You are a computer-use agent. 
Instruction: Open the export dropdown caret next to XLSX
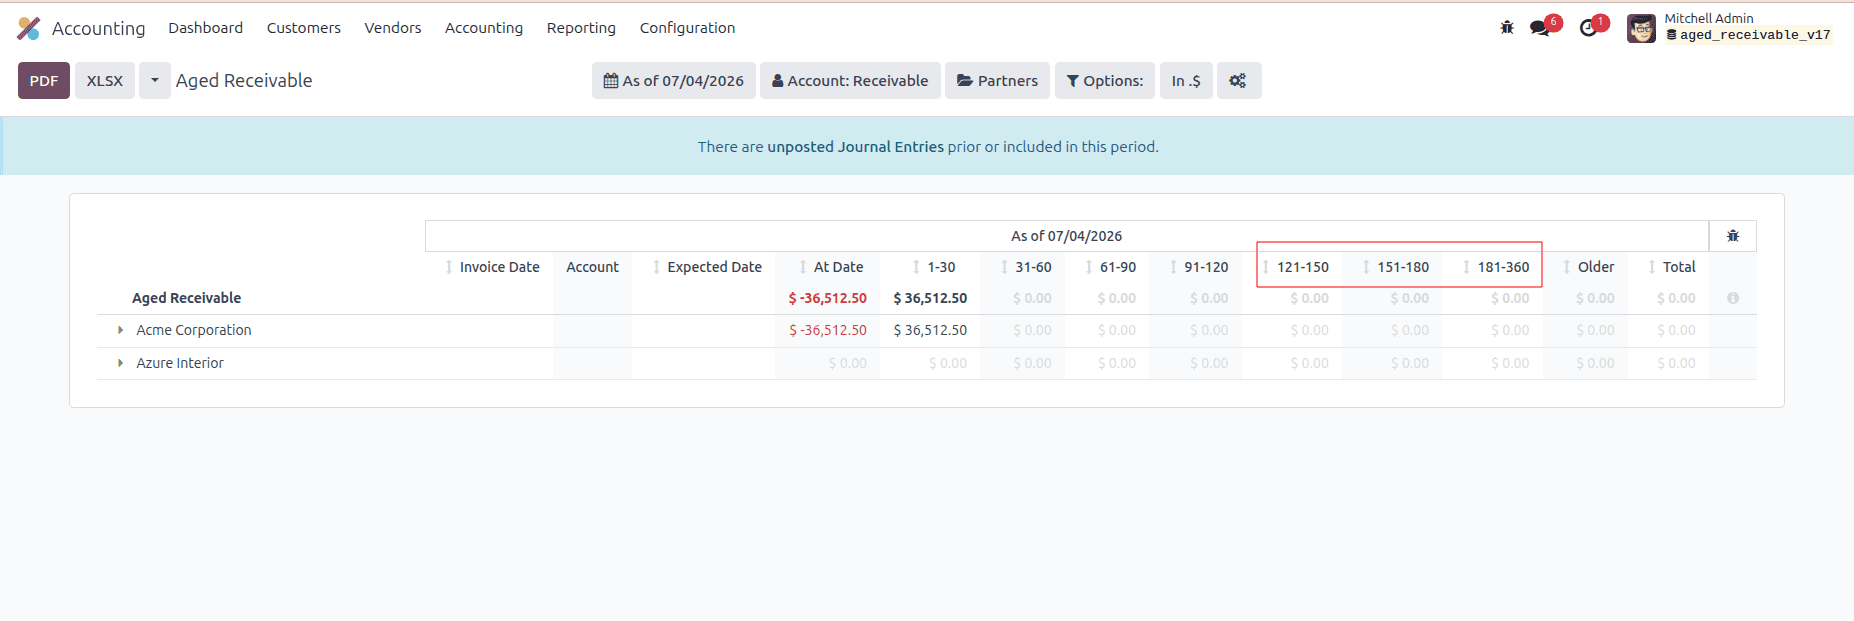(155, 81)
